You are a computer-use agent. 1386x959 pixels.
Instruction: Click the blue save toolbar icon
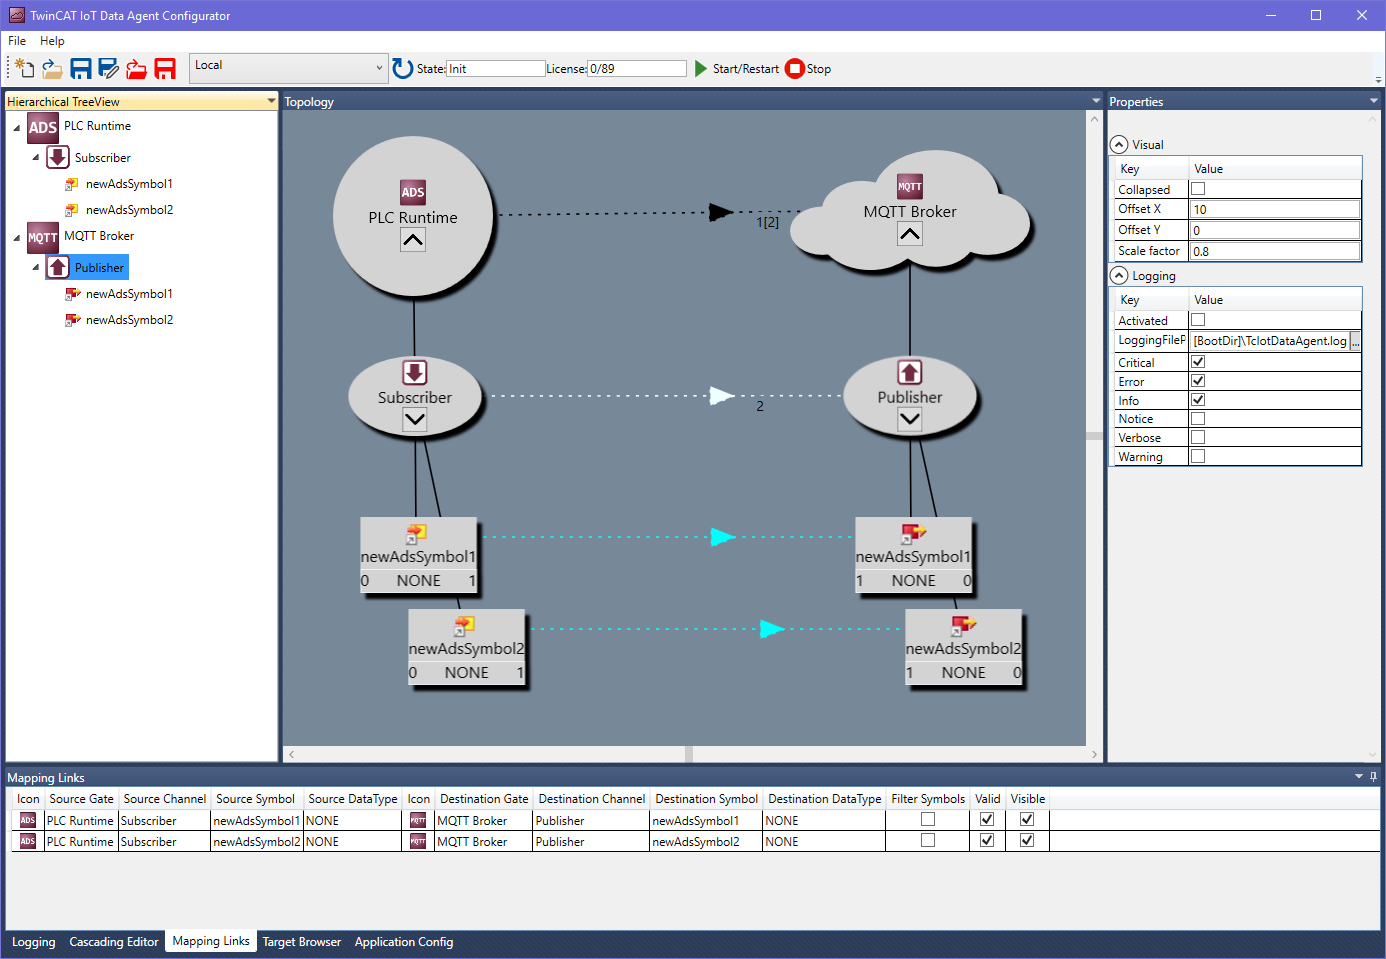coord(81,68)
